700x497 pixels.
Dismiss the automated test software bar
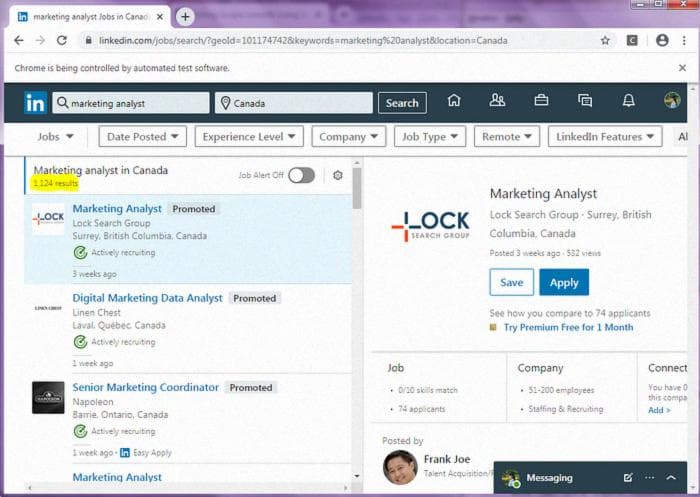682,68
